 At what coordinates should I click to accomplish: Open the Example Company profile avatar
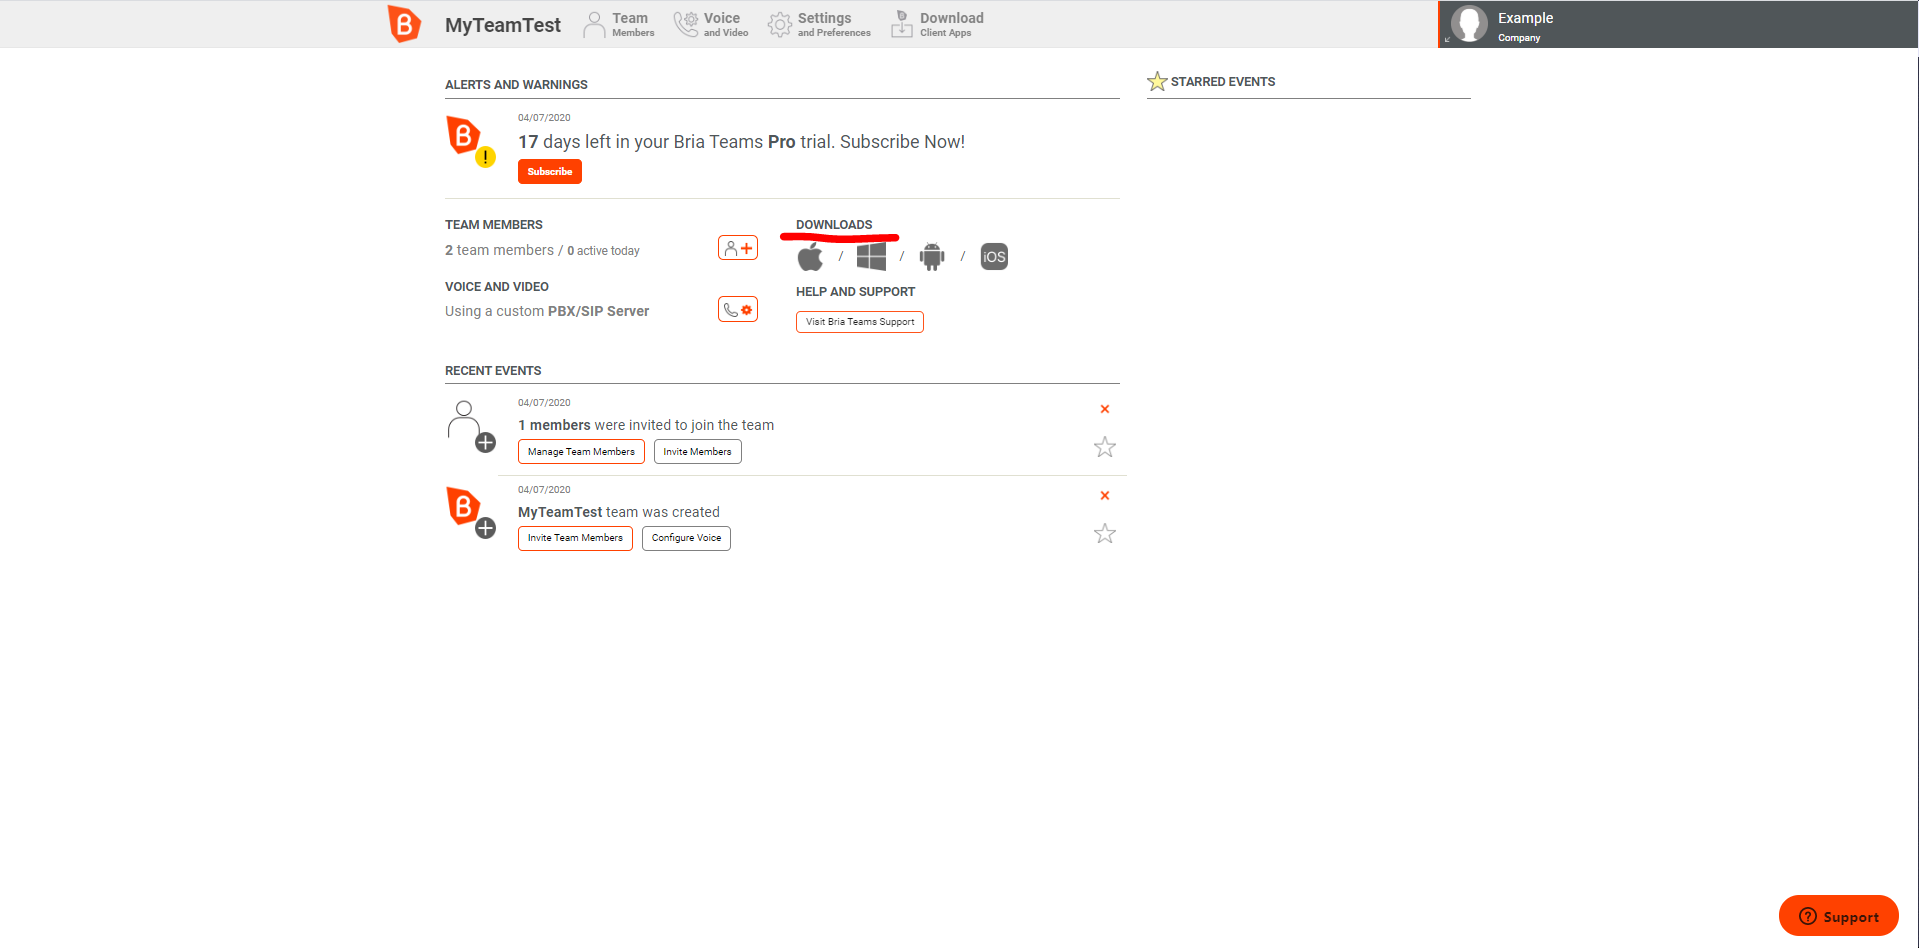coord(1469,24)
